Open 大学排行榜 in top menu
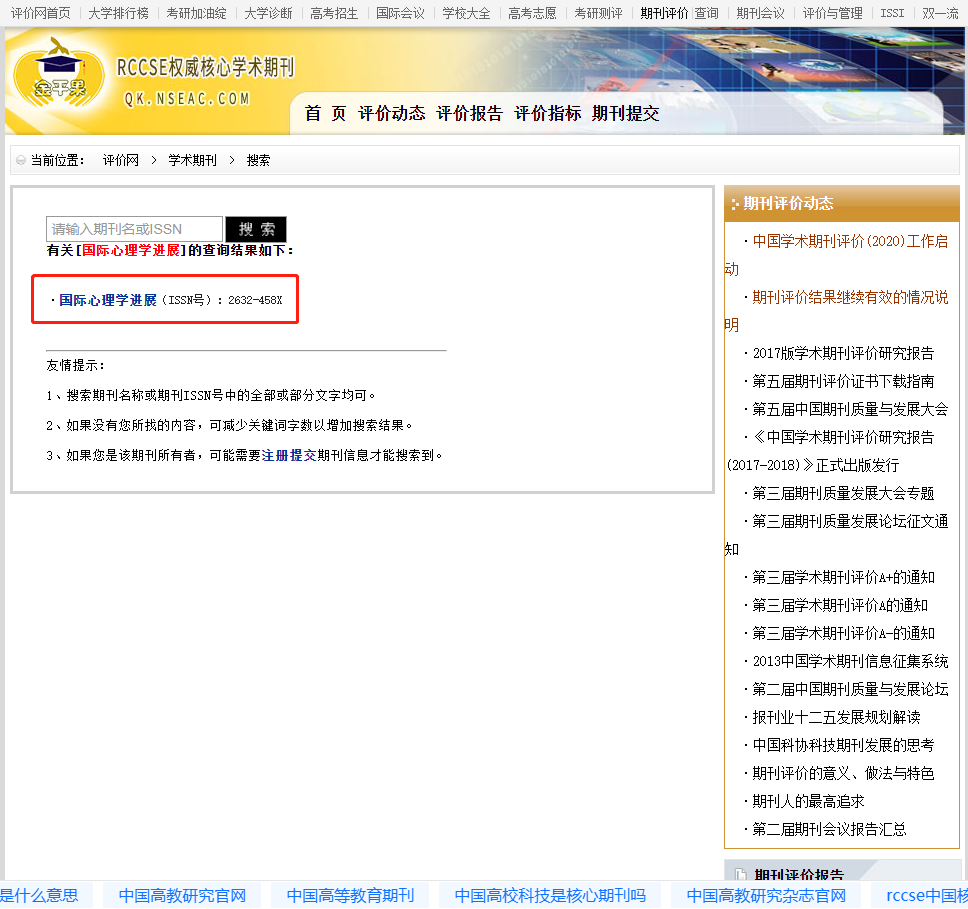 (x=118, y=13)
